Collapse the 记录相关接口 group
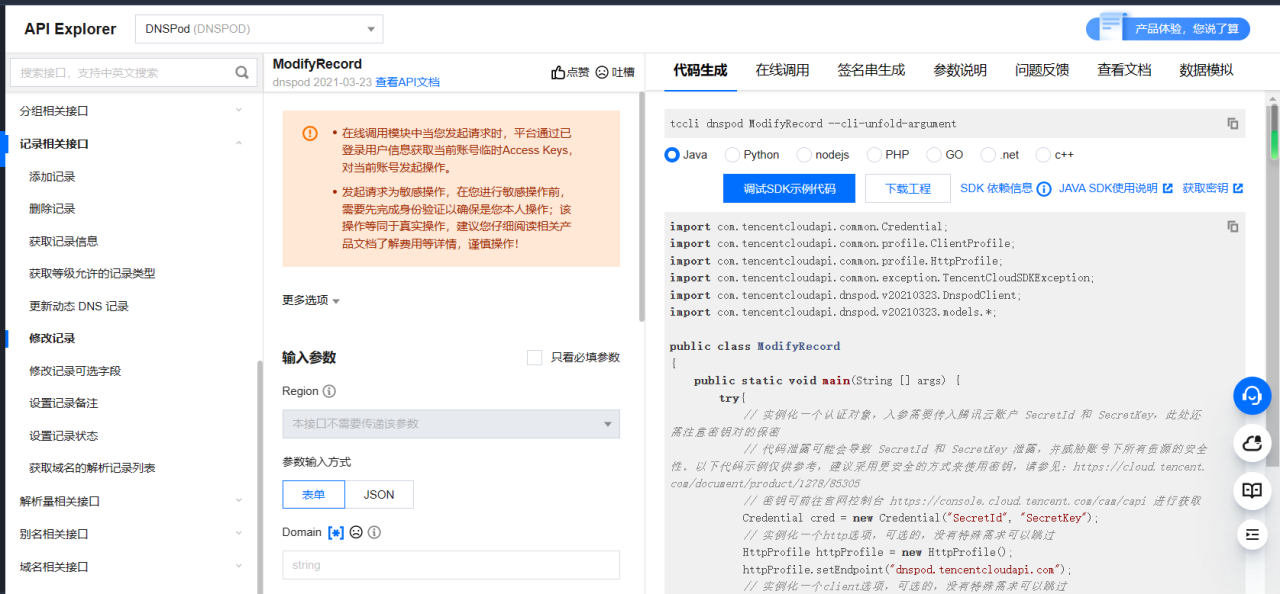Screen dimensions: 1280x594 point(238,144)
